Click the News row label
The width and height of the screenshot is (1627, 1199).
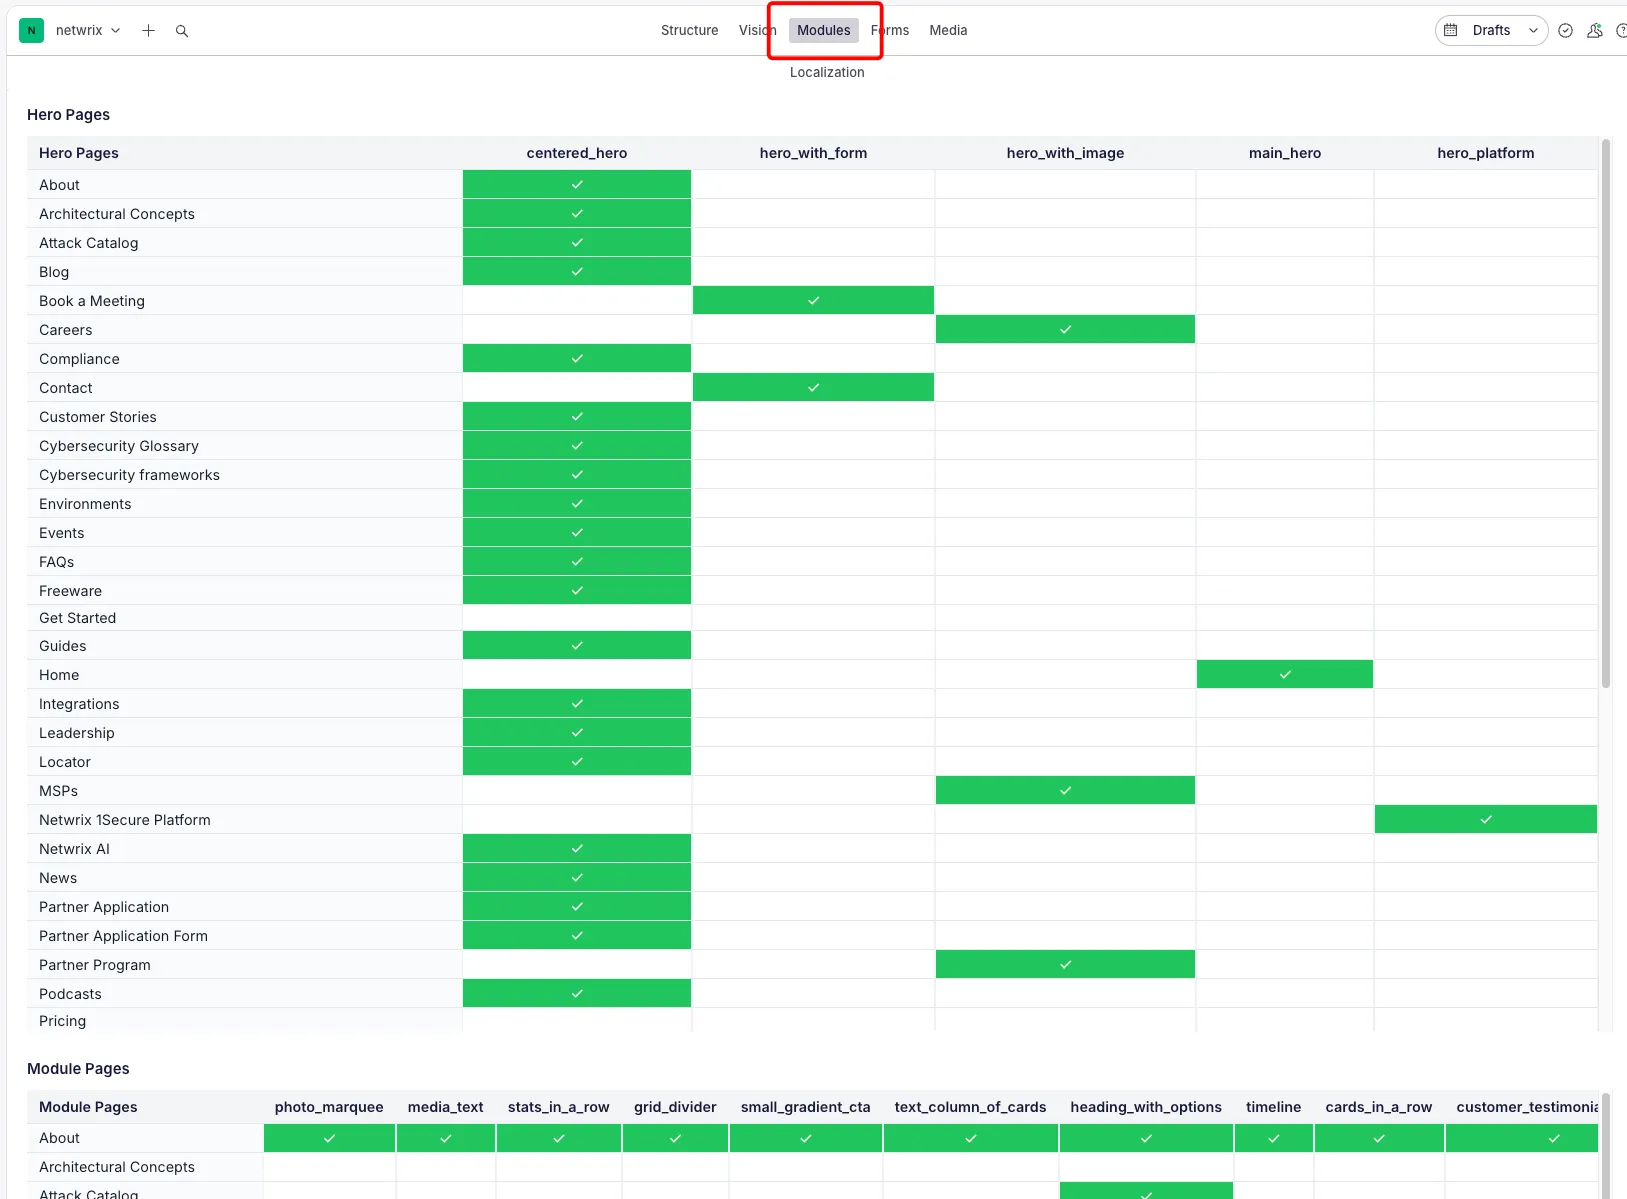[58, 877]
